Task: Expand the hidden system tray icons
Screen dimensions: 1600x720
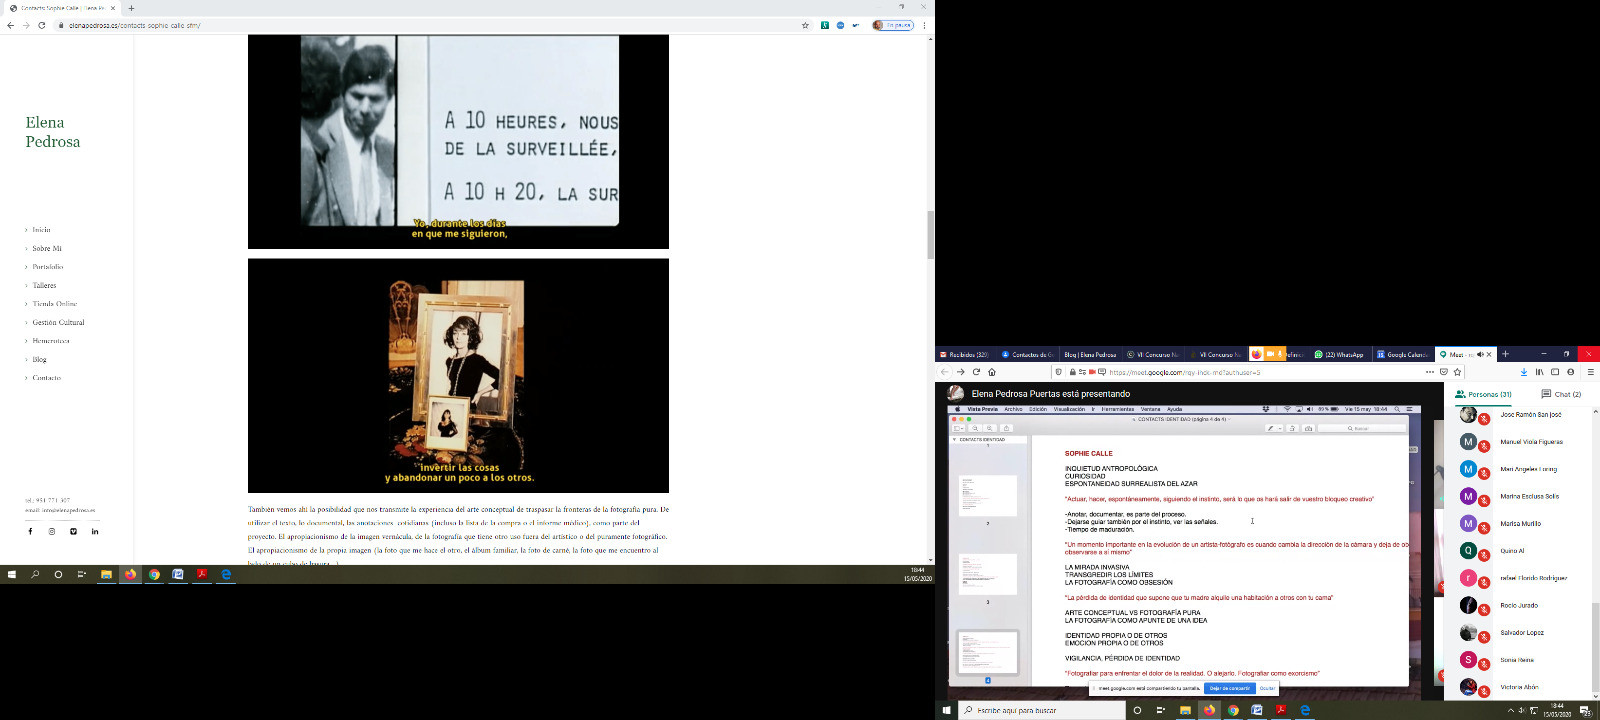Action: click(x=1510, y=710)
